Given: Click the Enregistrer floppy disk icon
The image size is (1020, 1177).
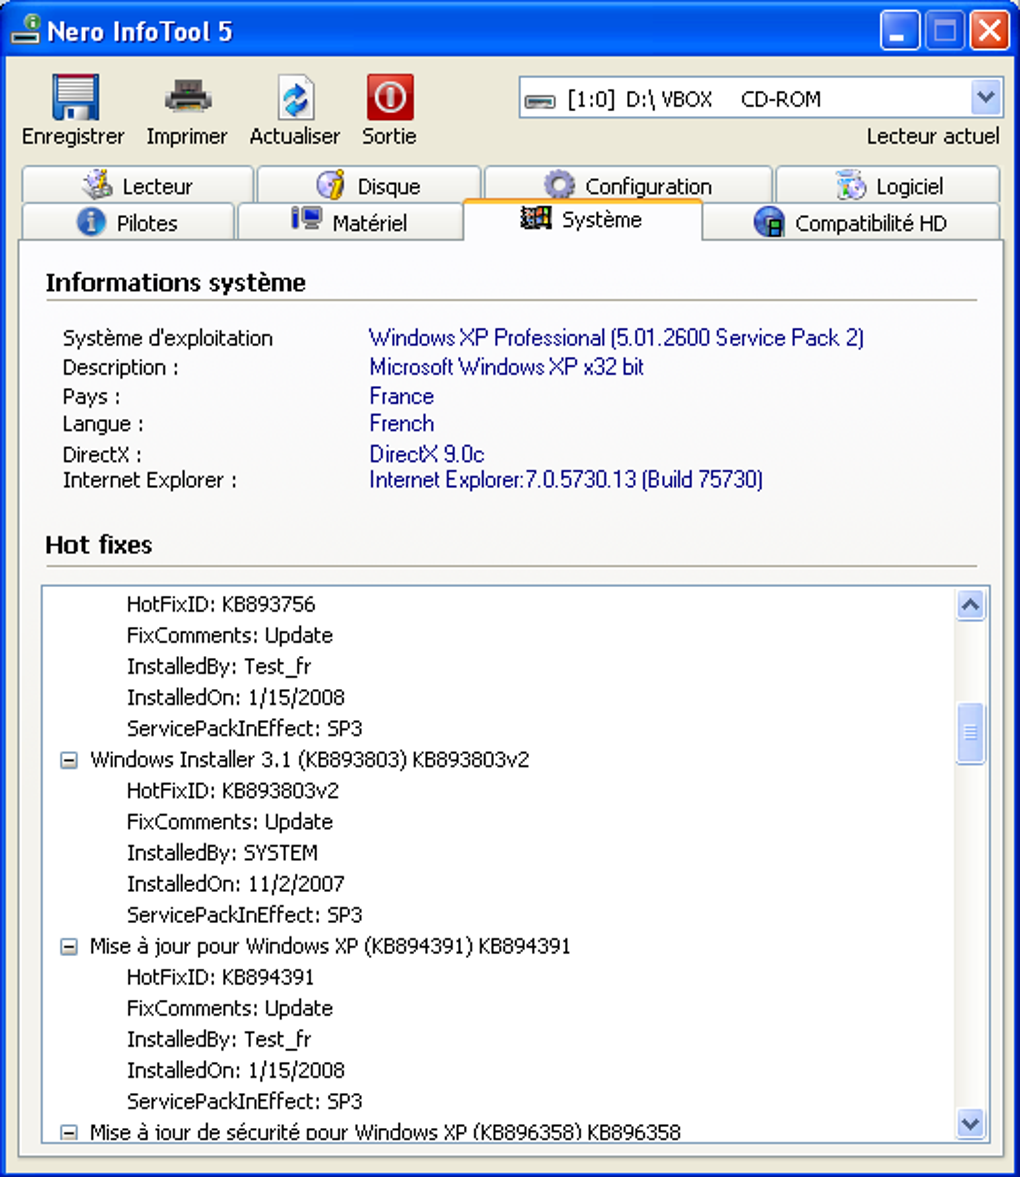Looking at the screenshot, I should [x=75, y=97].
